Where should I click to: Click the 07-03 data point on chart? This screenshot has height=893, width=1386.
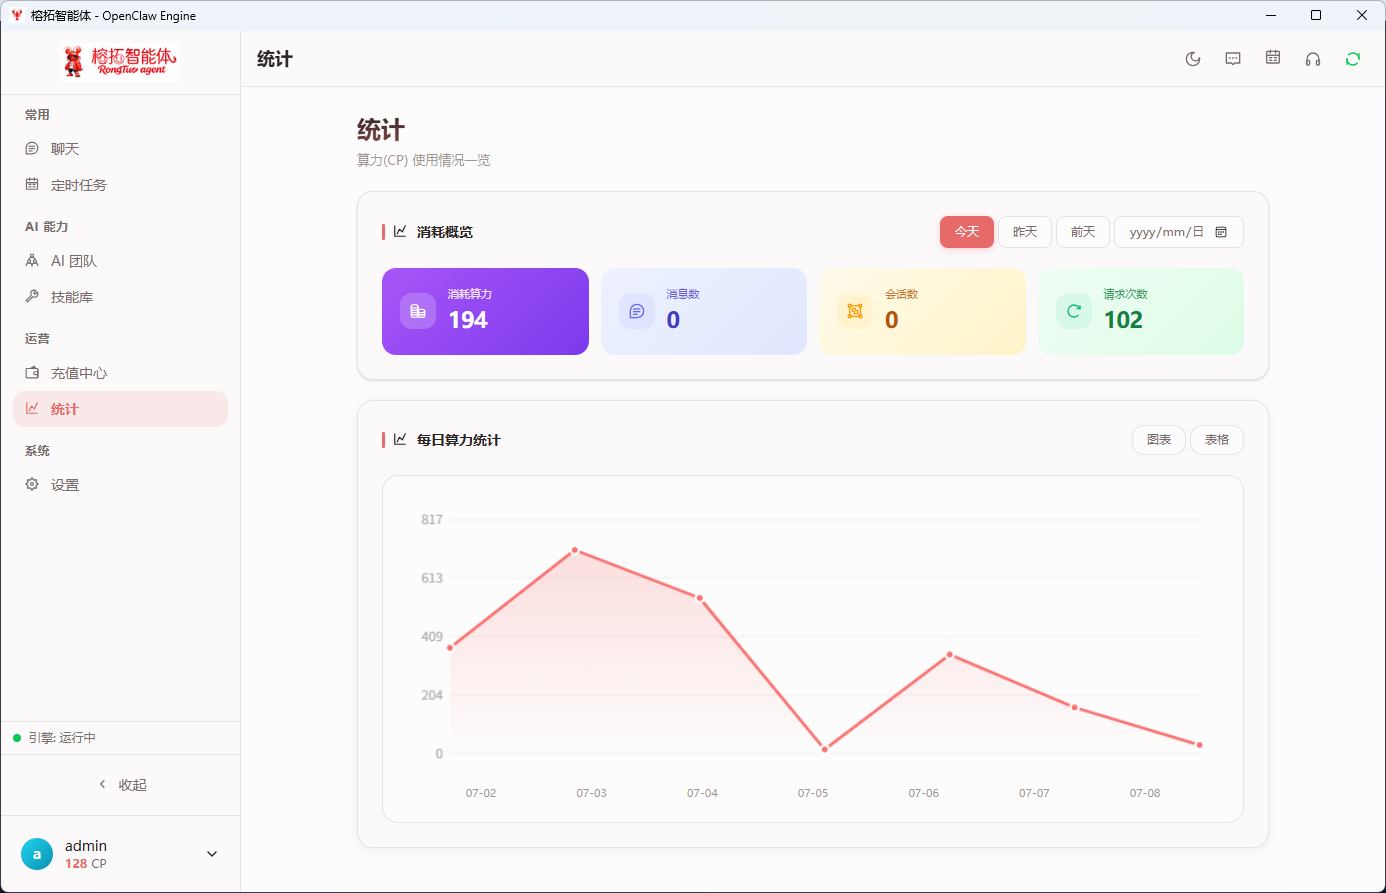pyautogui.click(x=575, y=550)
